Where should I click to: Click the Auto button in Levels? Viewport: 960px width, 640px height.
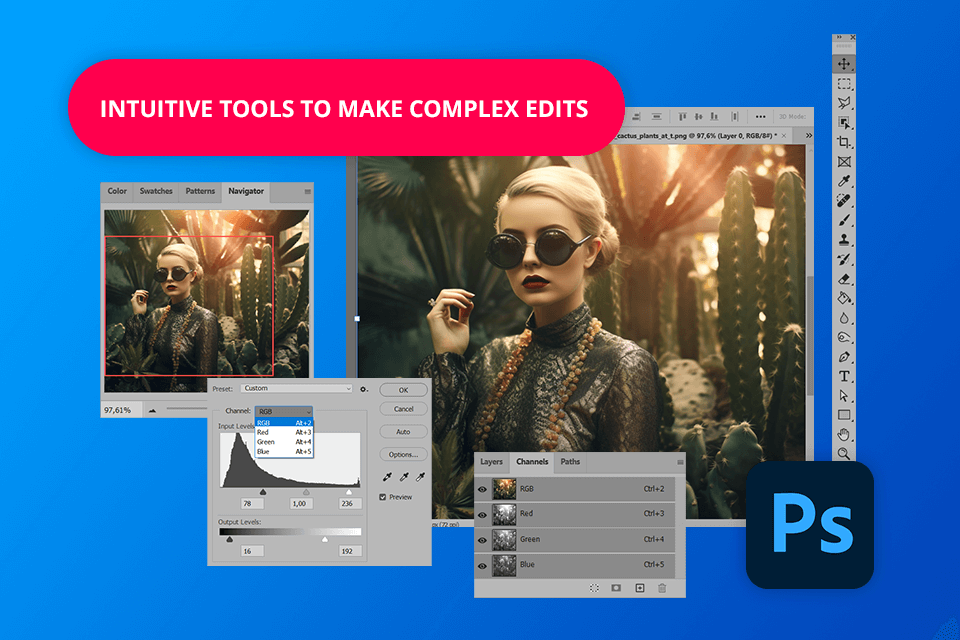pos(403,432)
